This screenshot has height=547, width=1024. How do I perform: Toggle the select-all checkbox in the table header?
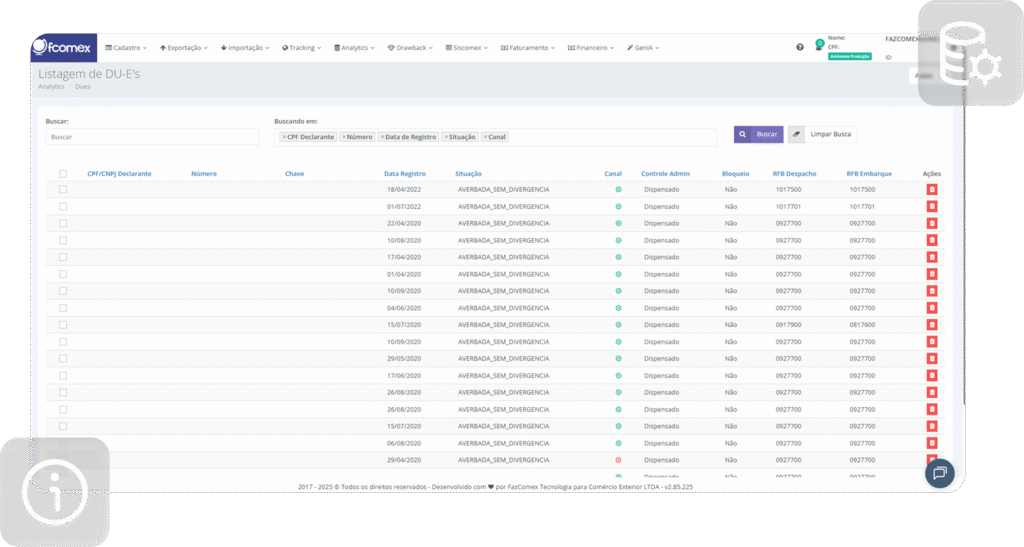tap(63, 174)
